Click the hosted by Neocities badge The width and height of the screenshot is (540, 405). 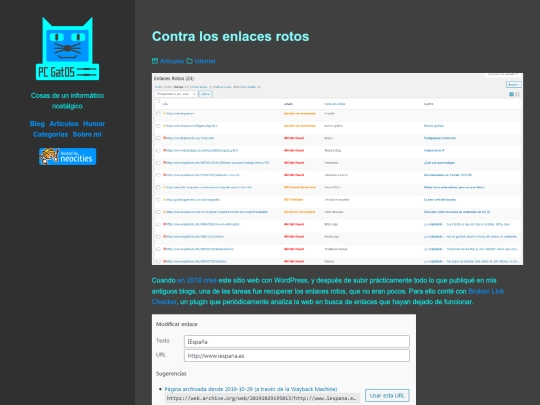[68, 156]
